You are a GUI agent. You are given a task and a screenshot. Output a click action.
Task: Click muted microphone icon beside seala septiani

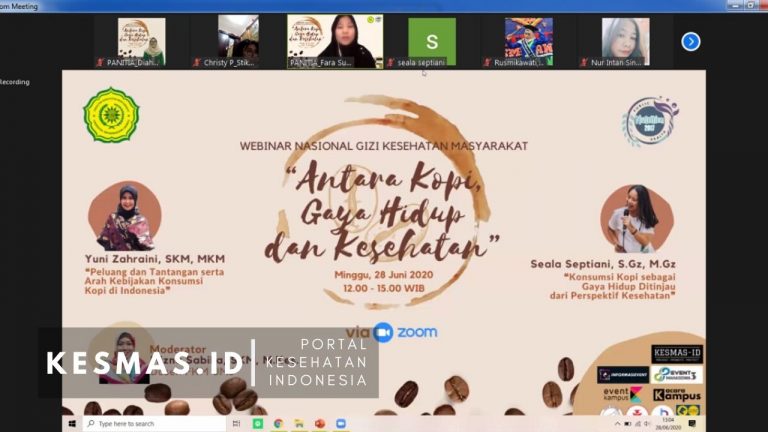tap(390, 63)
